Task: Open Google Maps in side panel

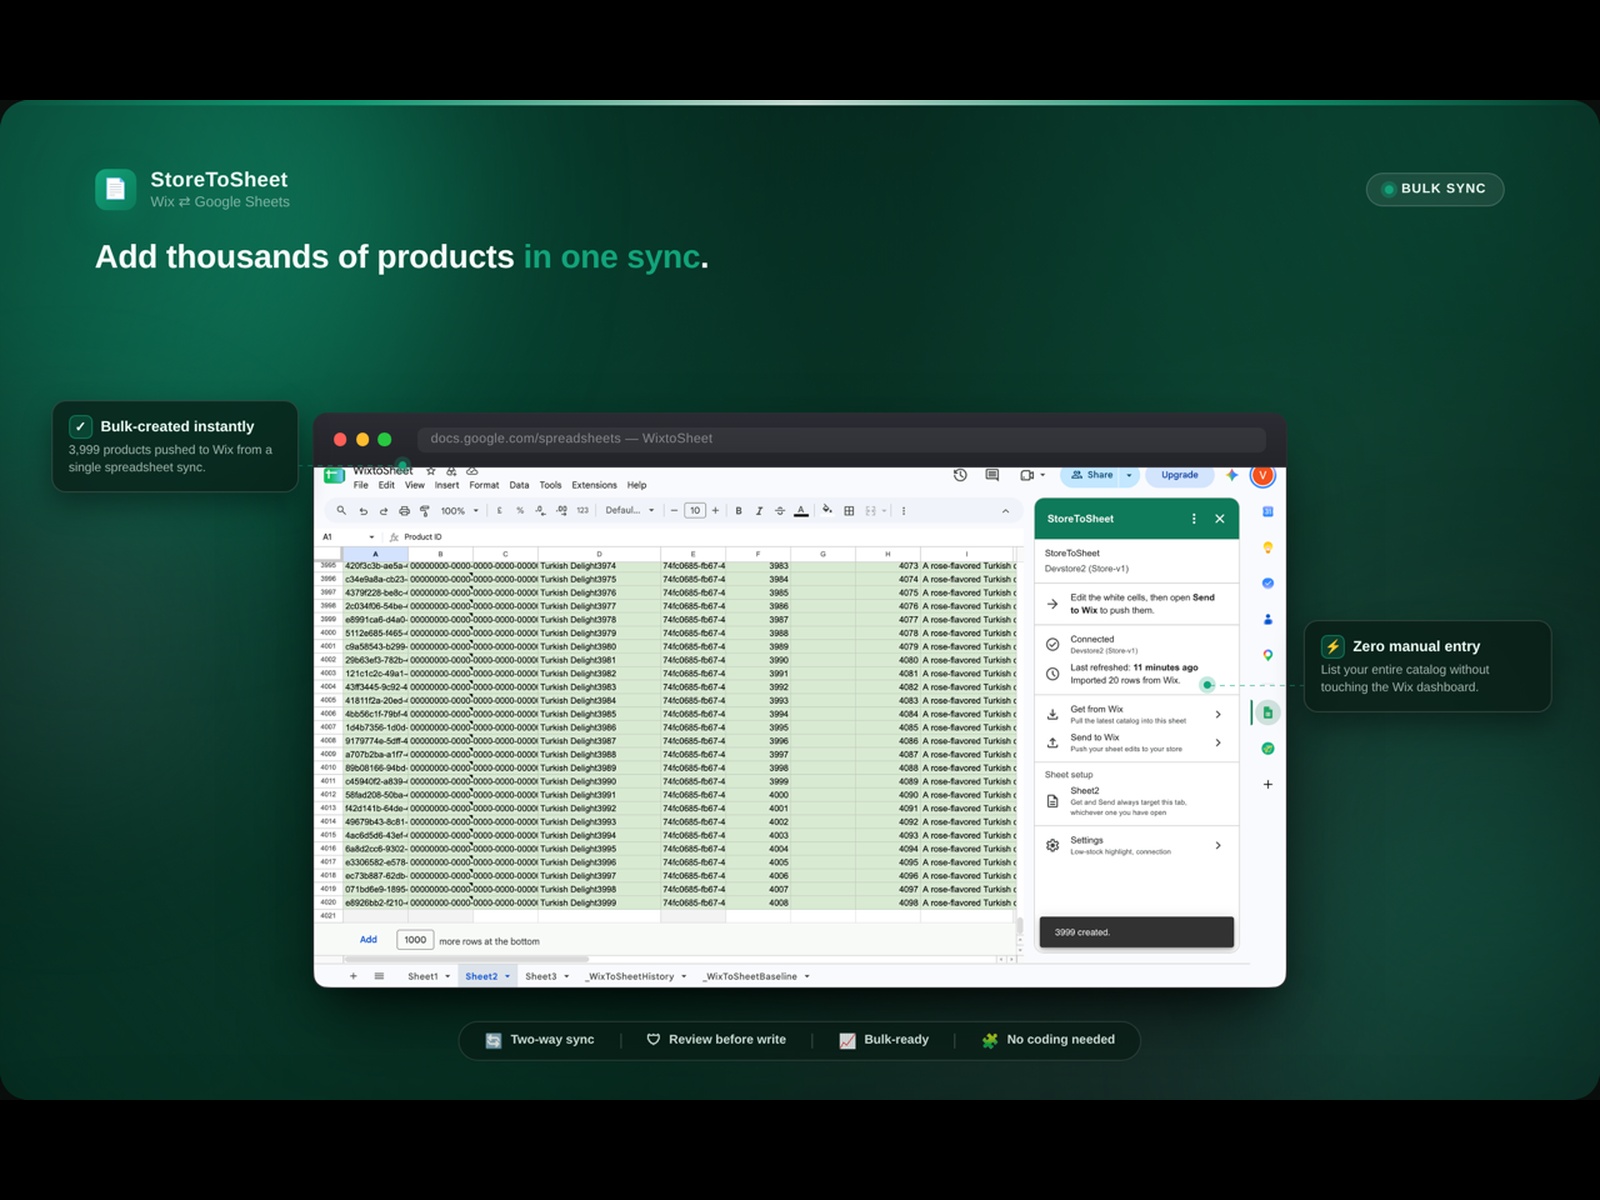Action: coord(1268,655)
